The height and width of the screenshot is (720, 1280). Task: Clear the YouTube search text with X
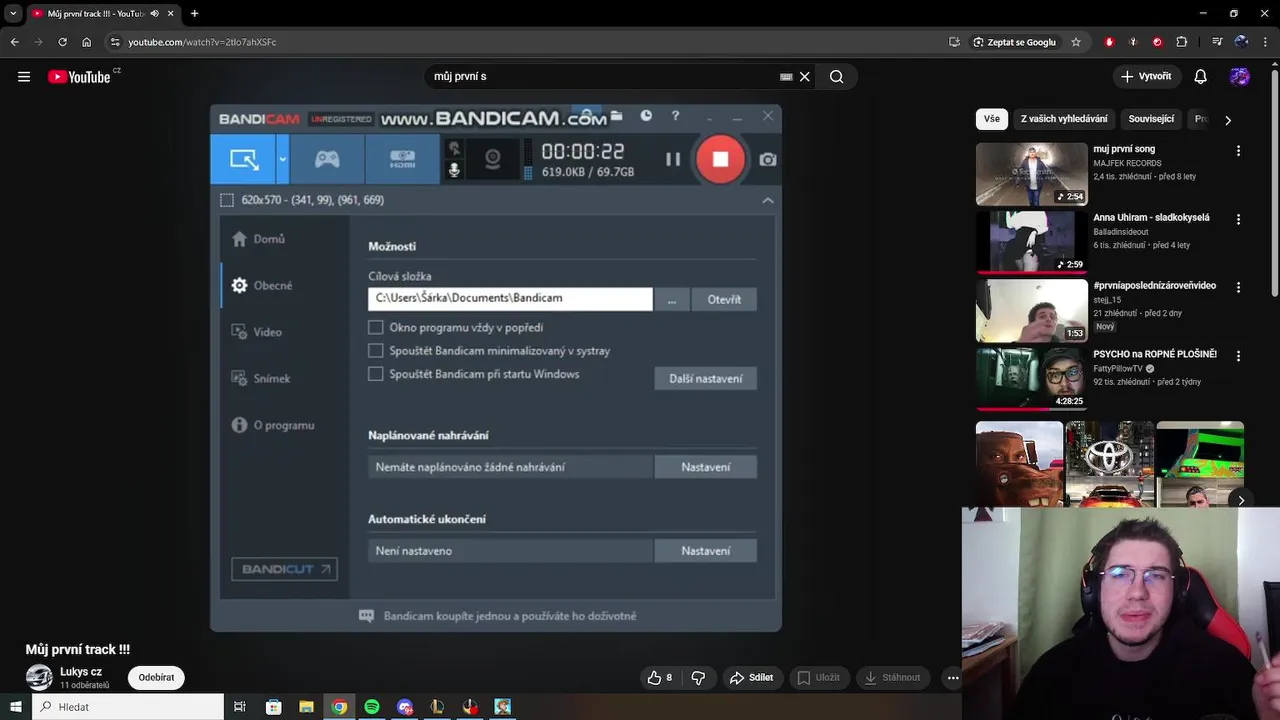804,77
